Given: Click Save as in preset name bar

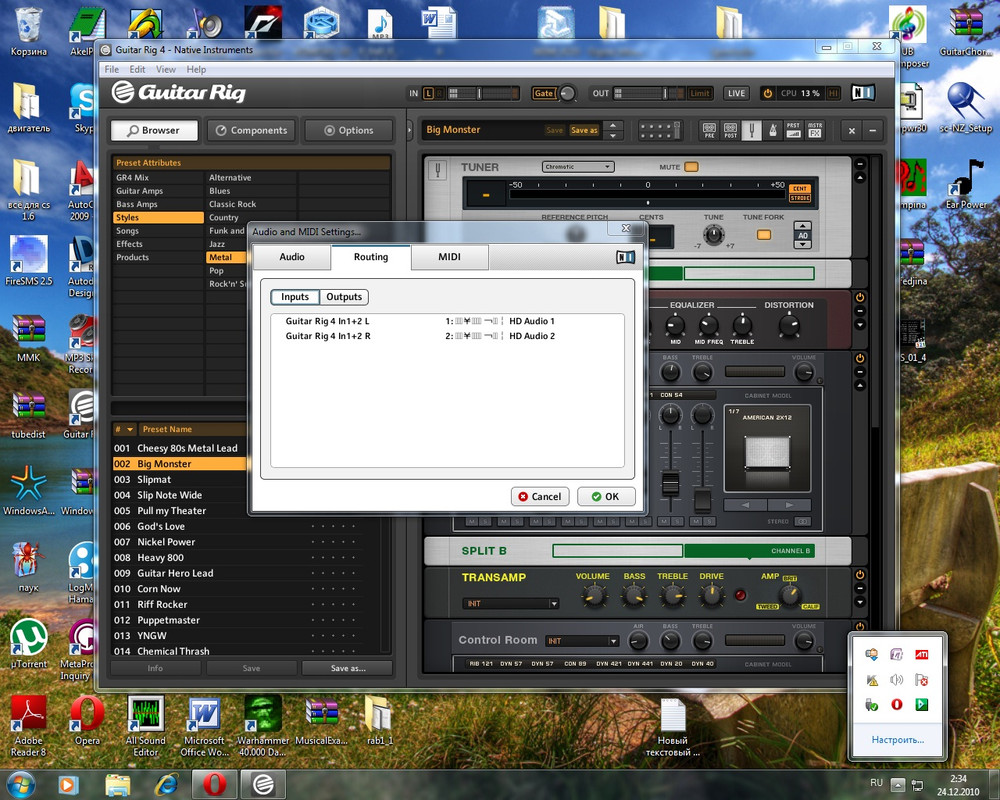Looking at the screenshot, I should point(584,130).
